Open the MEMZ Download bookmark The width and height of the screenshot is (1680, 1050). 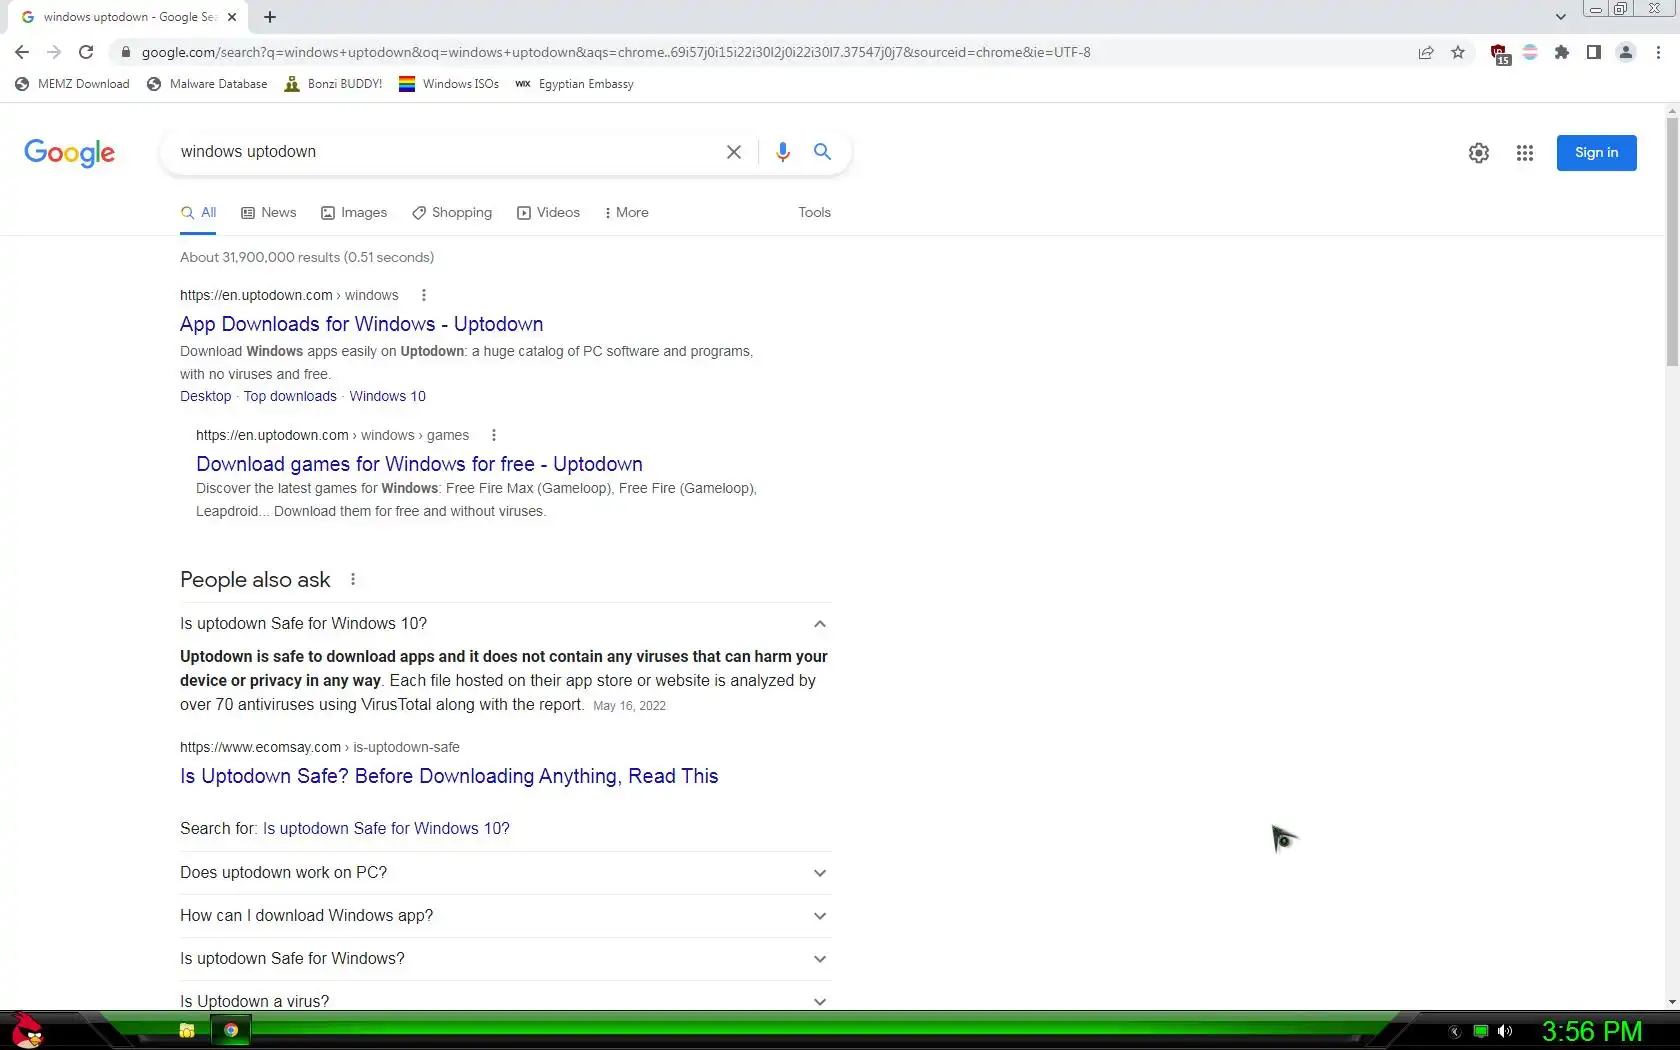pyautogui.click(x=72, y=84)
